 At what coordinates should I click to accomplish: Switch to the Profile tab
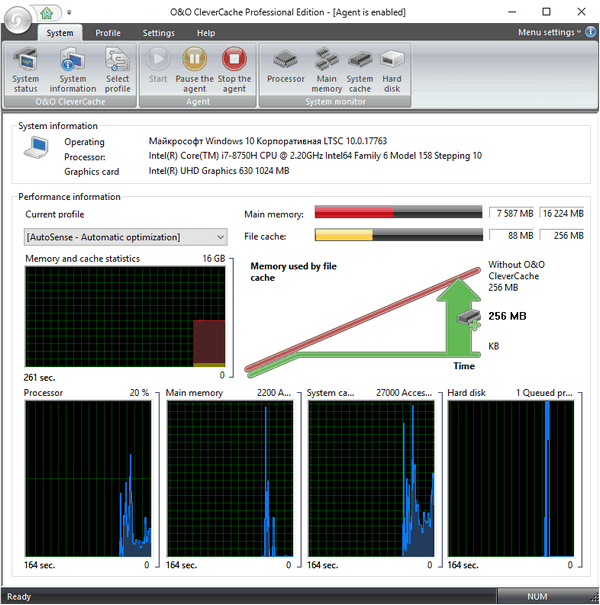click(108, 33)
